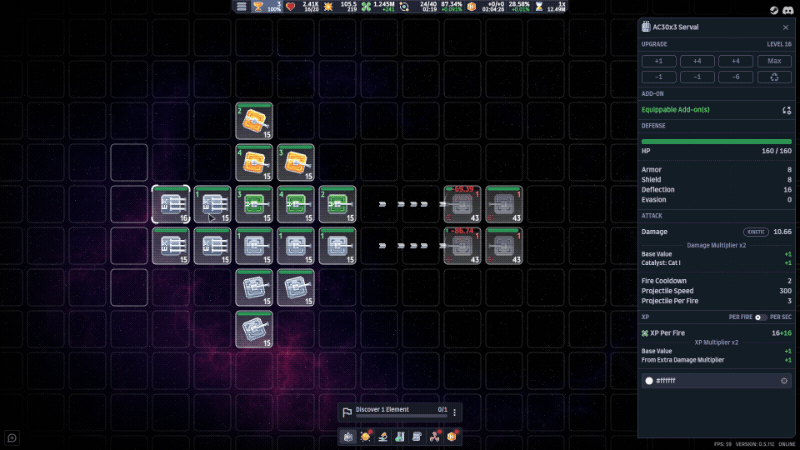The image size is (800, 450).
Task: Open the molecule elements tab
Action: pos(434,437)
